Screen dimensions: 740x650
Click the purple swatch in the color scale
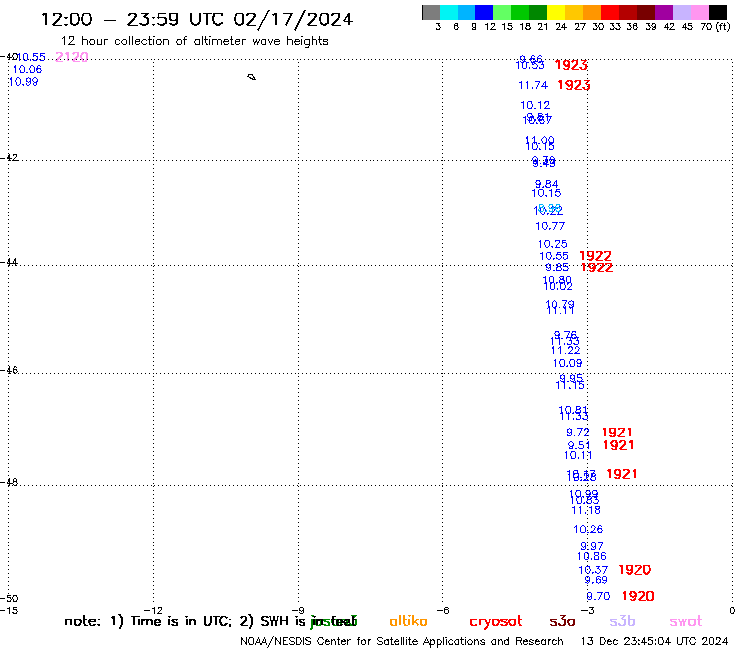(x=664, y=12)
